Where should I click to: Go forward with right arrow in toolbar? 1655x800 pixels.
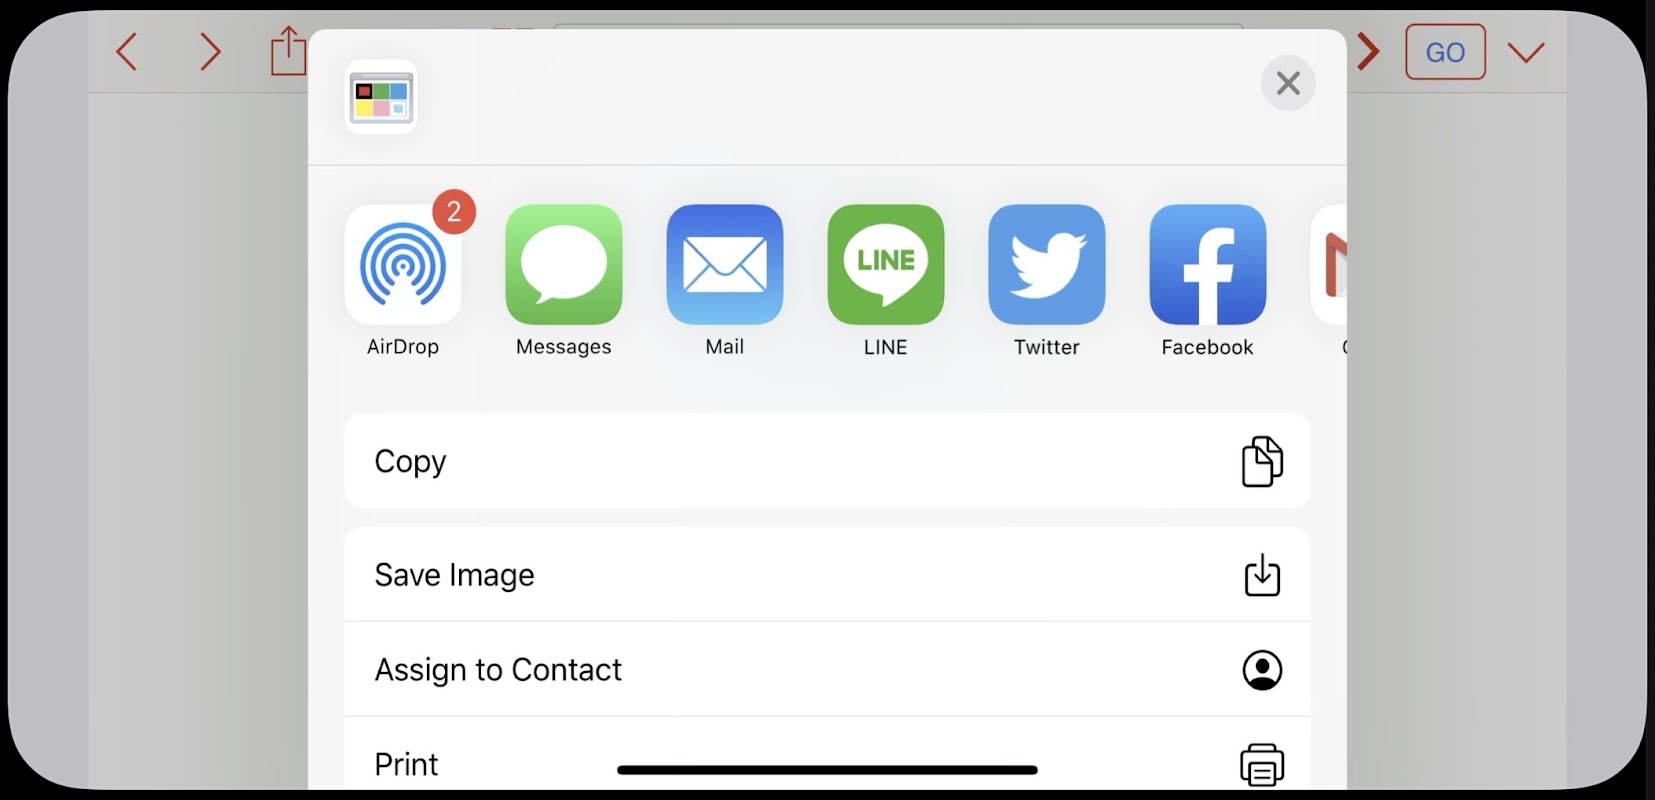pos(209,51)
